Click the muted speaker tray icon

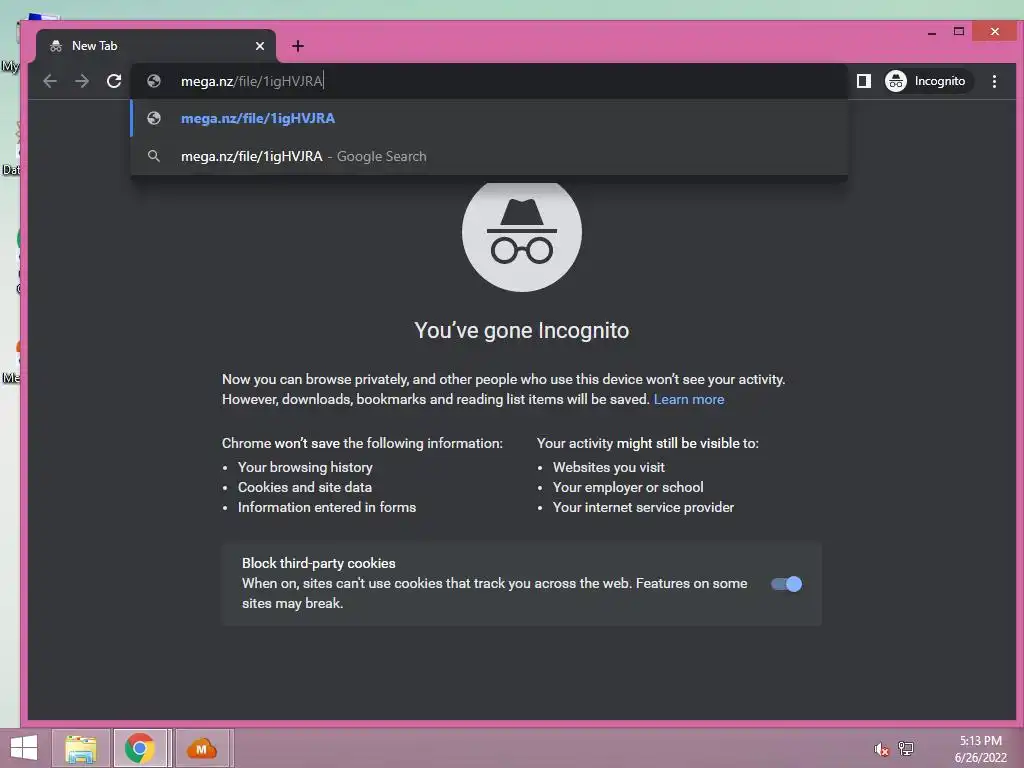[882, 749]
